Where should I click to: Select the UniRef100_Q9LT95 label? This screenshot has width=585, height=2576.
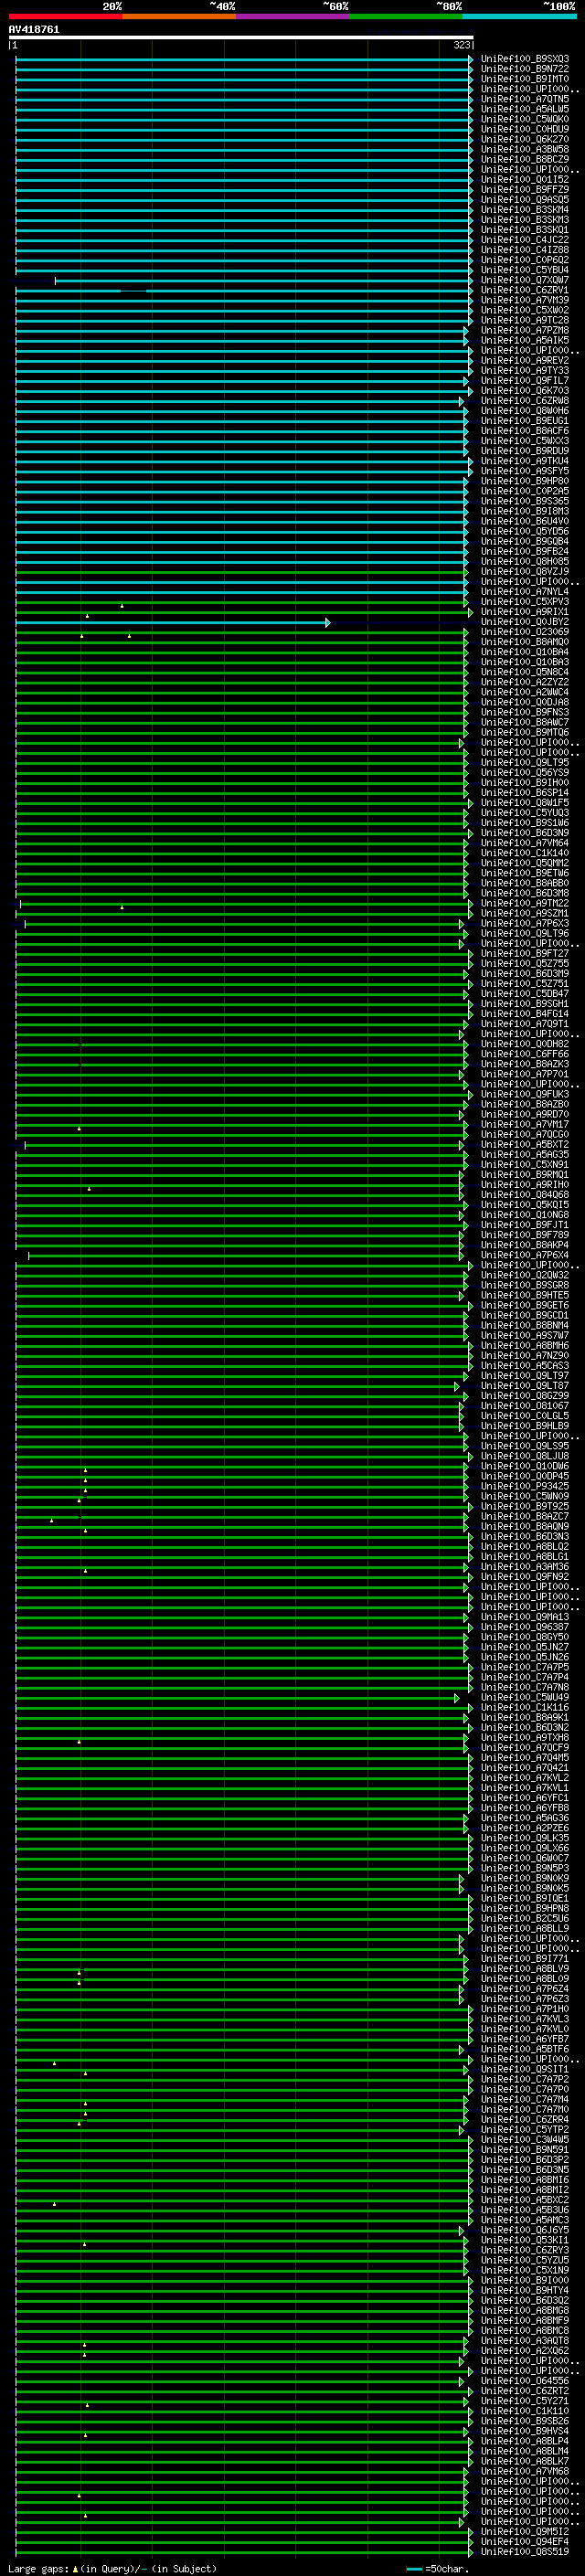point(525,762)
